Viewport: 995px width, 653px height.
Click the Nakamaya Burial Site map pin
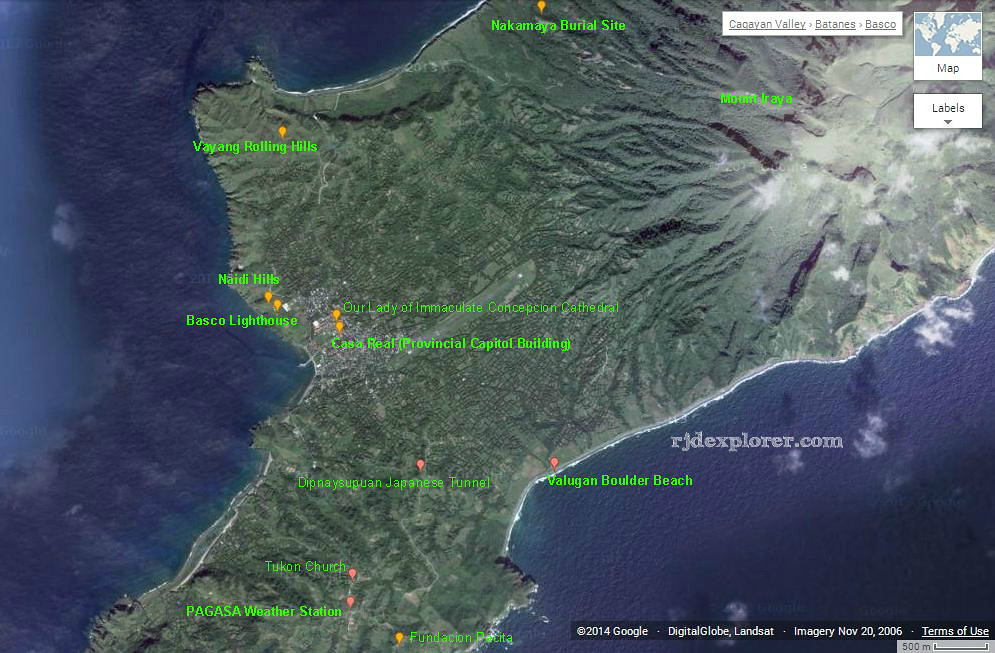[541, 7]
